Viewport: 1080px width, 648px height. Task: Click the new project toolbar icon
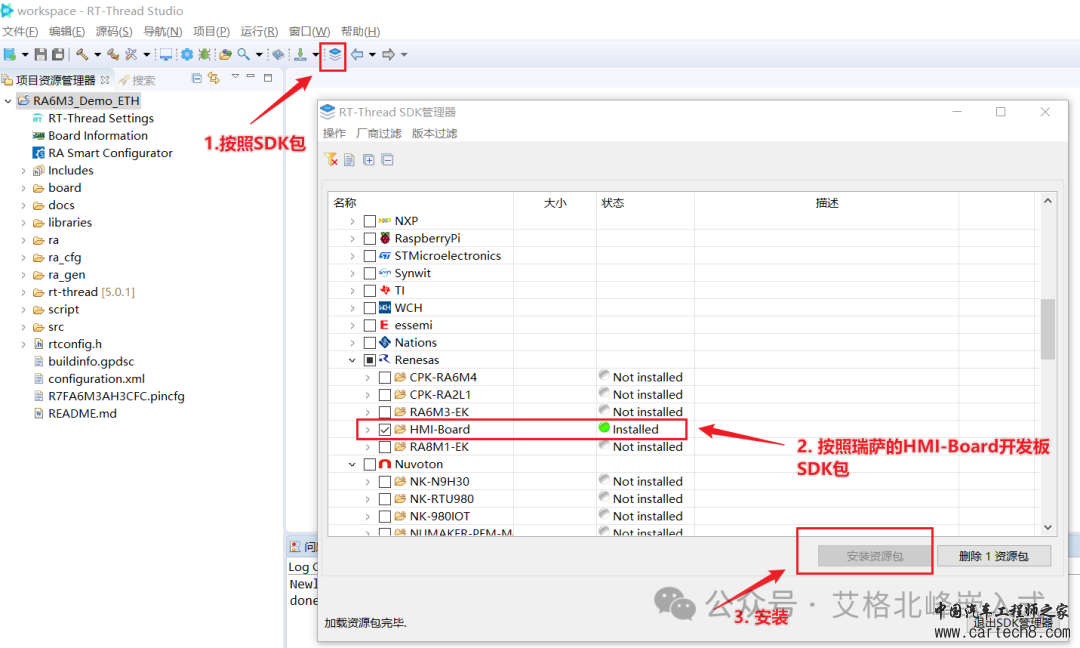(x=10, y=54)
